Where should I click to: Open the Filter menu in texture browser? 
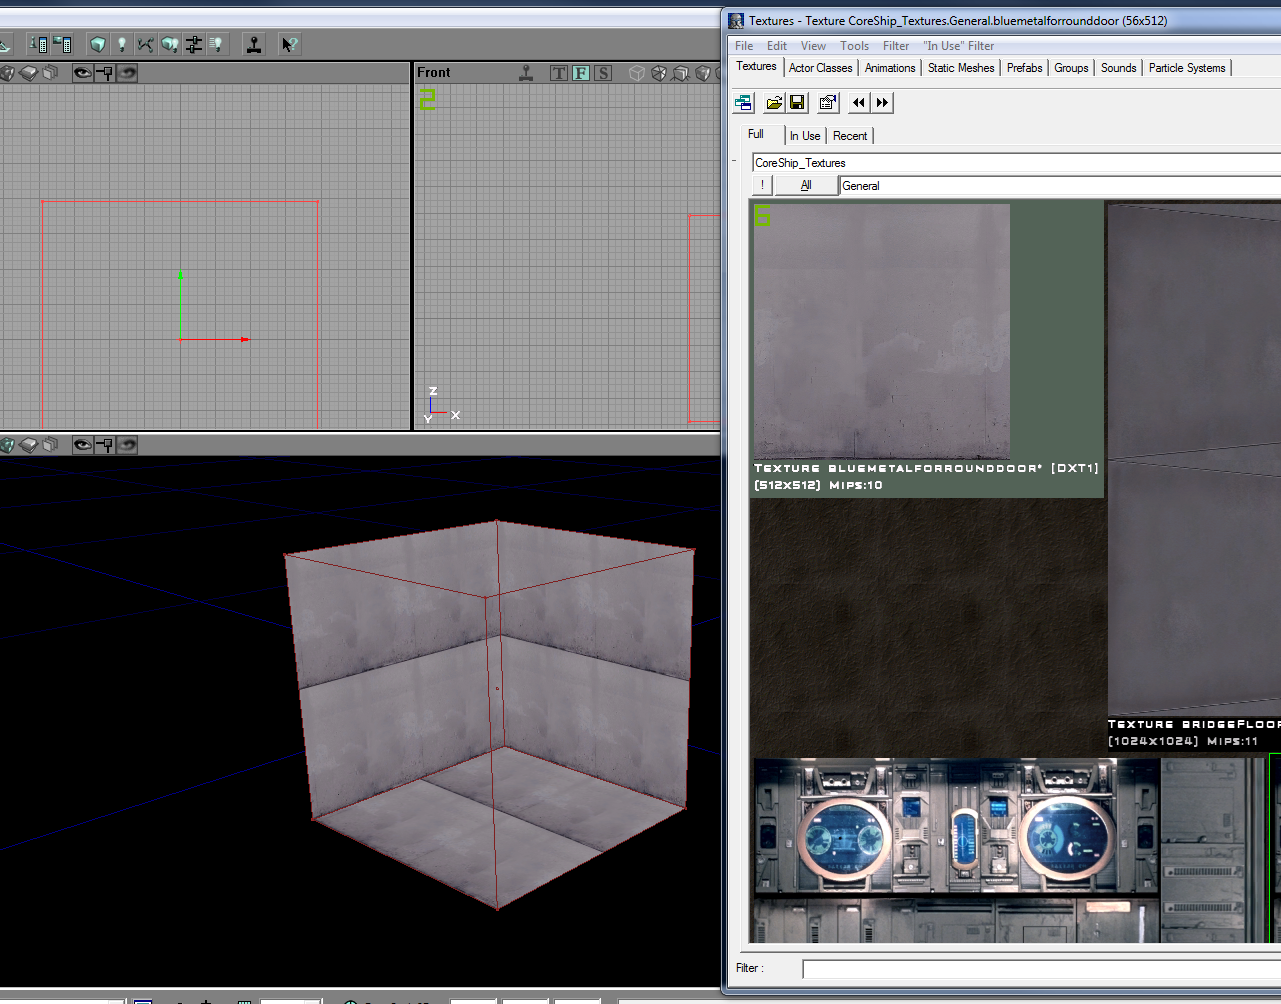coord(895,46)
